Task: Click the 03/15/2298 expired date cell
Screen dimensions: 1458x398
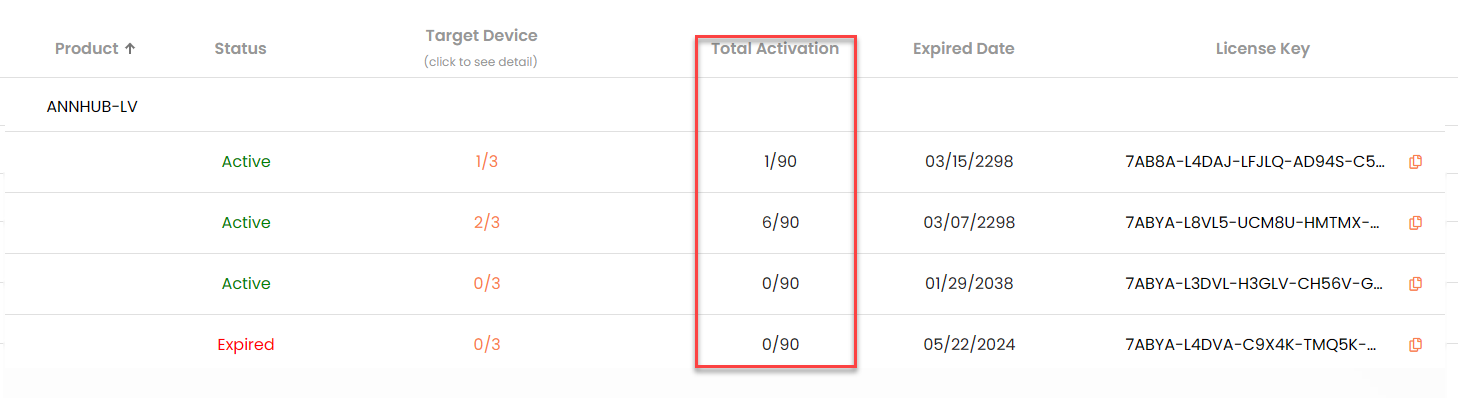Action: tap(969, 162)
